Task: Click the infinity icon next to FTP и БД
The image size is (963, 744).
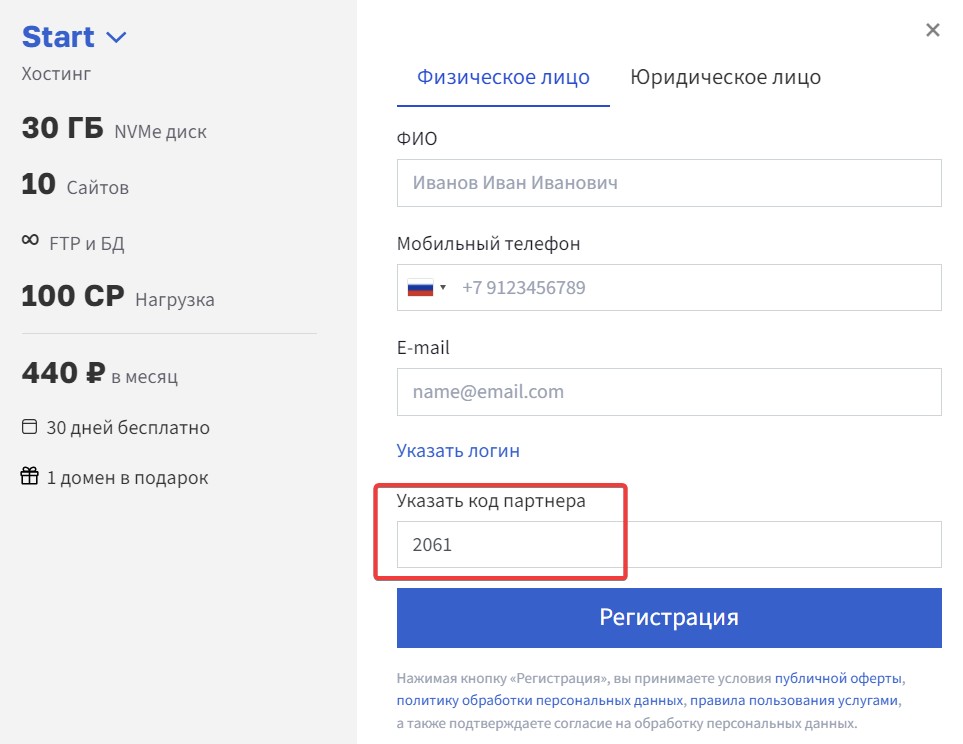Action: [28, 240]
